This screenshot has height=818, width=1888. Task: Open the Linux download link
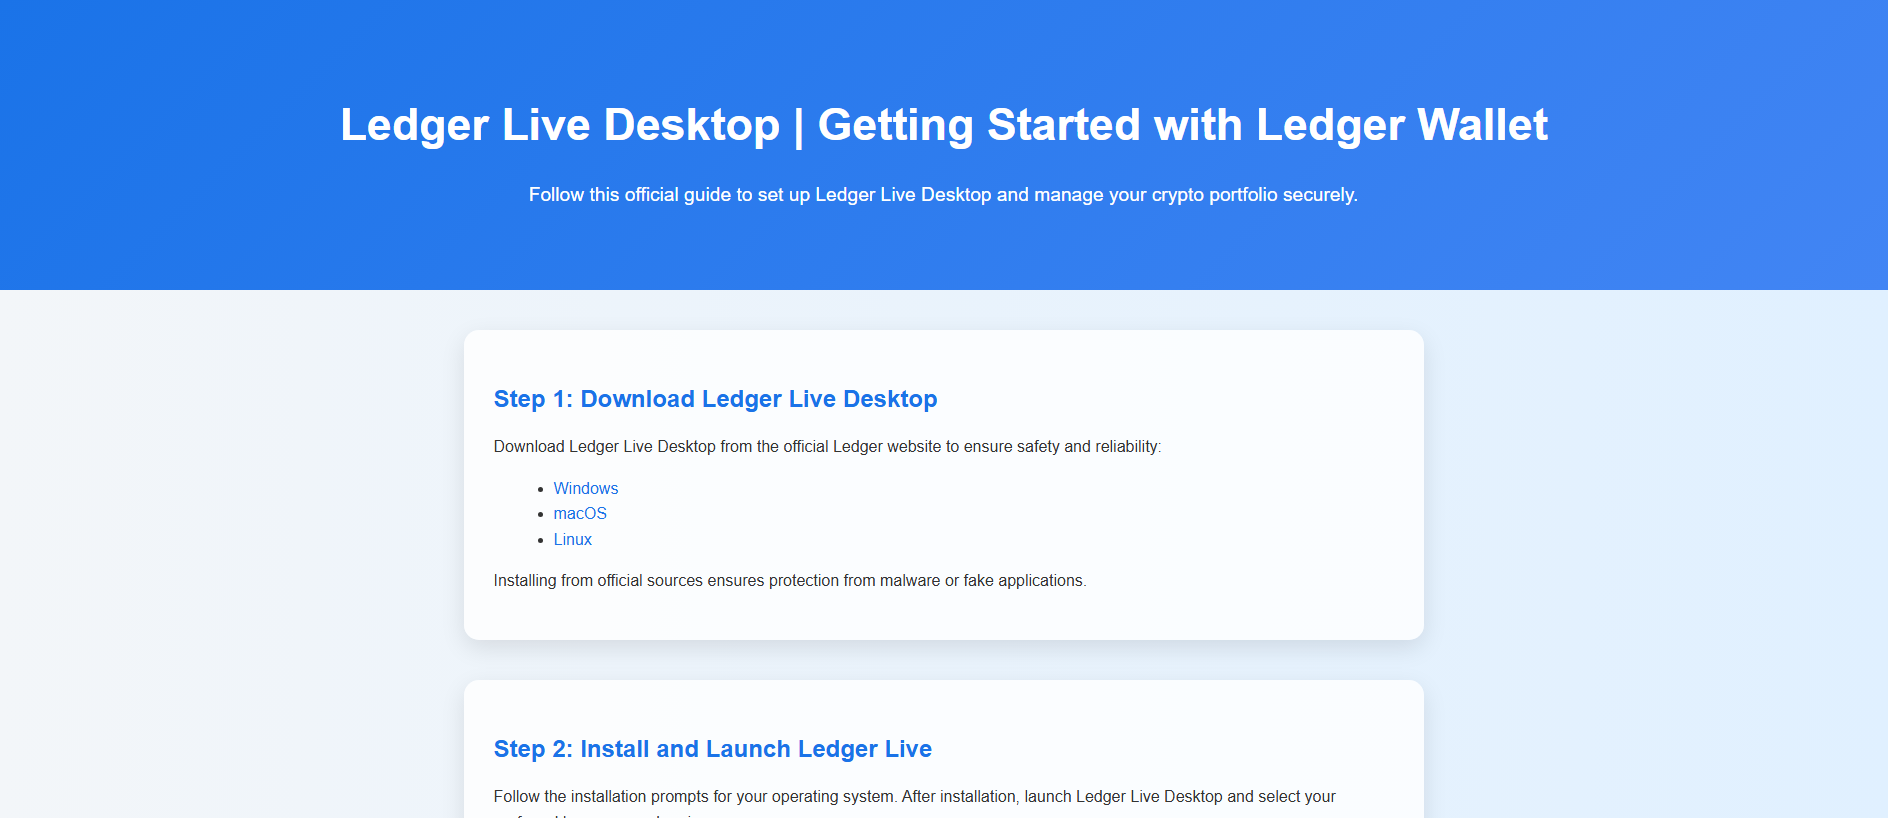pyautogui.click(x=573, y=539)
